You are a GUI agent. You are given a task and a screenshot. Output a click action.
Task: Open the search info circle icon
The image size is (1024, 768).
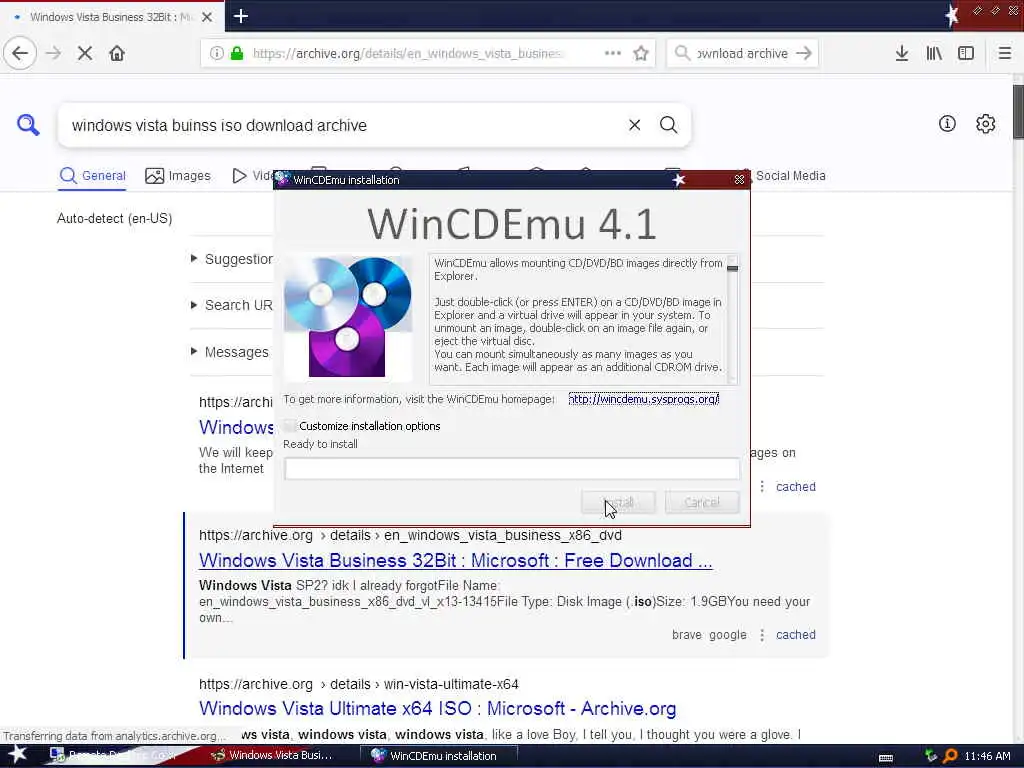947,123
